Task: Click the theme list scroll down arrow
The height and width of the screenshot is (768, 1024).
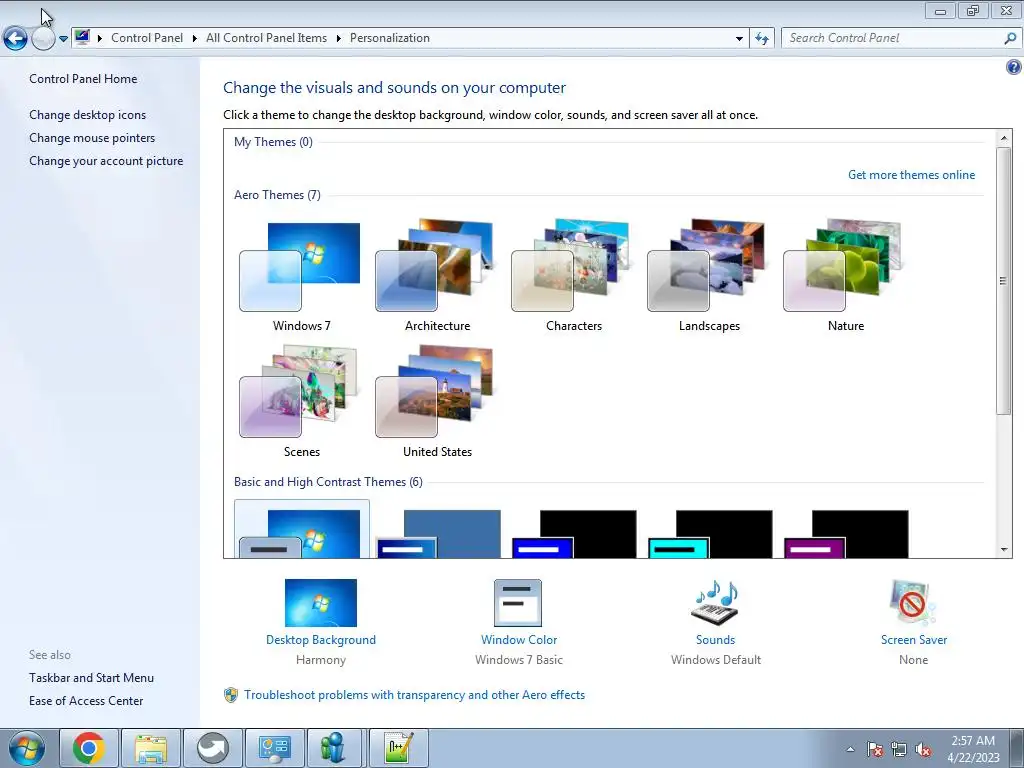Action: tap(1004, 550)
